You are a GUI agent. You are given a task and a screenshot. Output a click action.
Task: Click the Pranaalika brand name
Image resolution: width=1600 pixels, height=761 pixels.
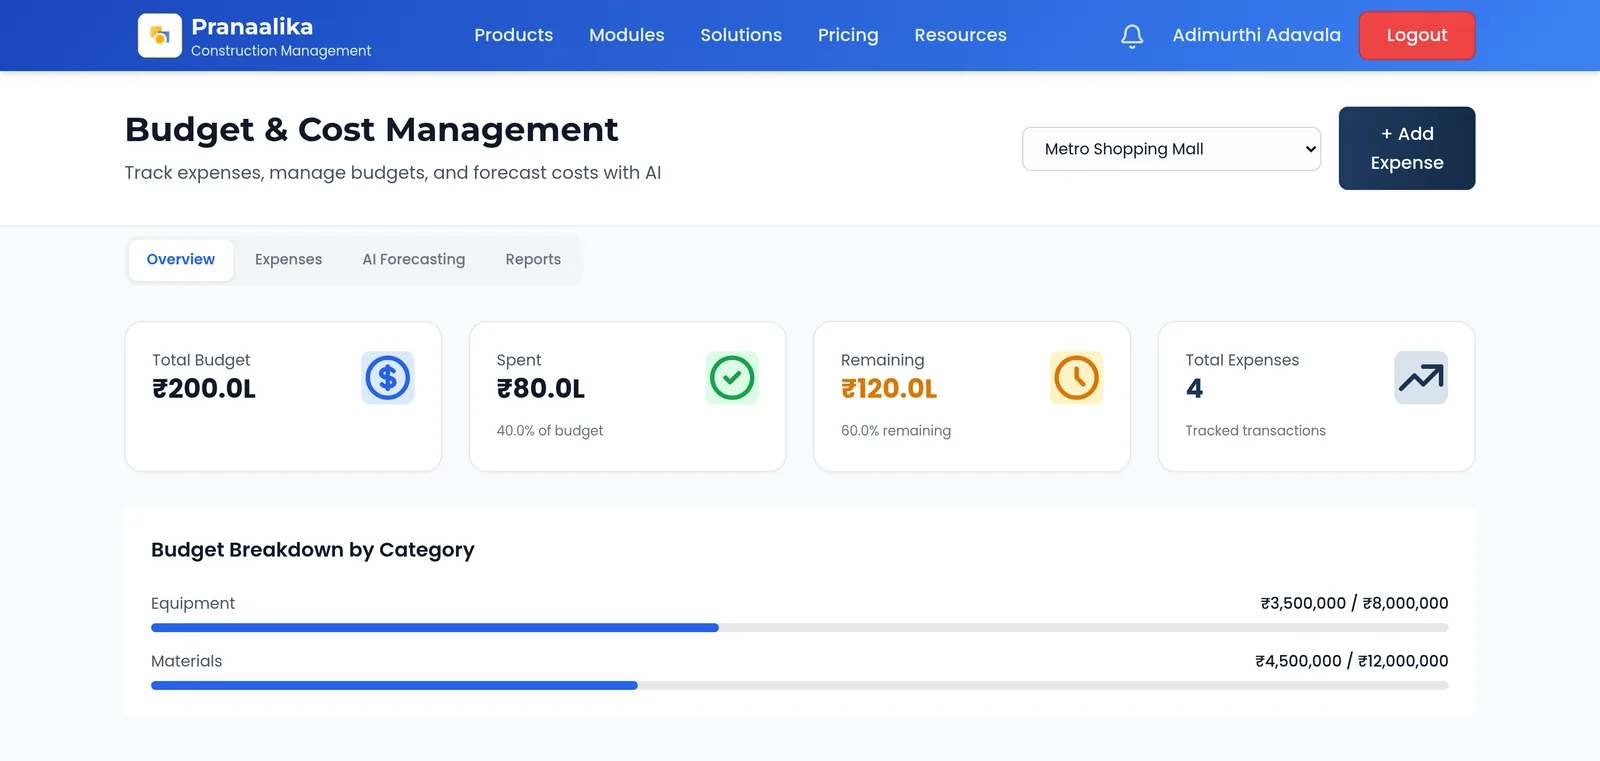[x=252, y=27]
